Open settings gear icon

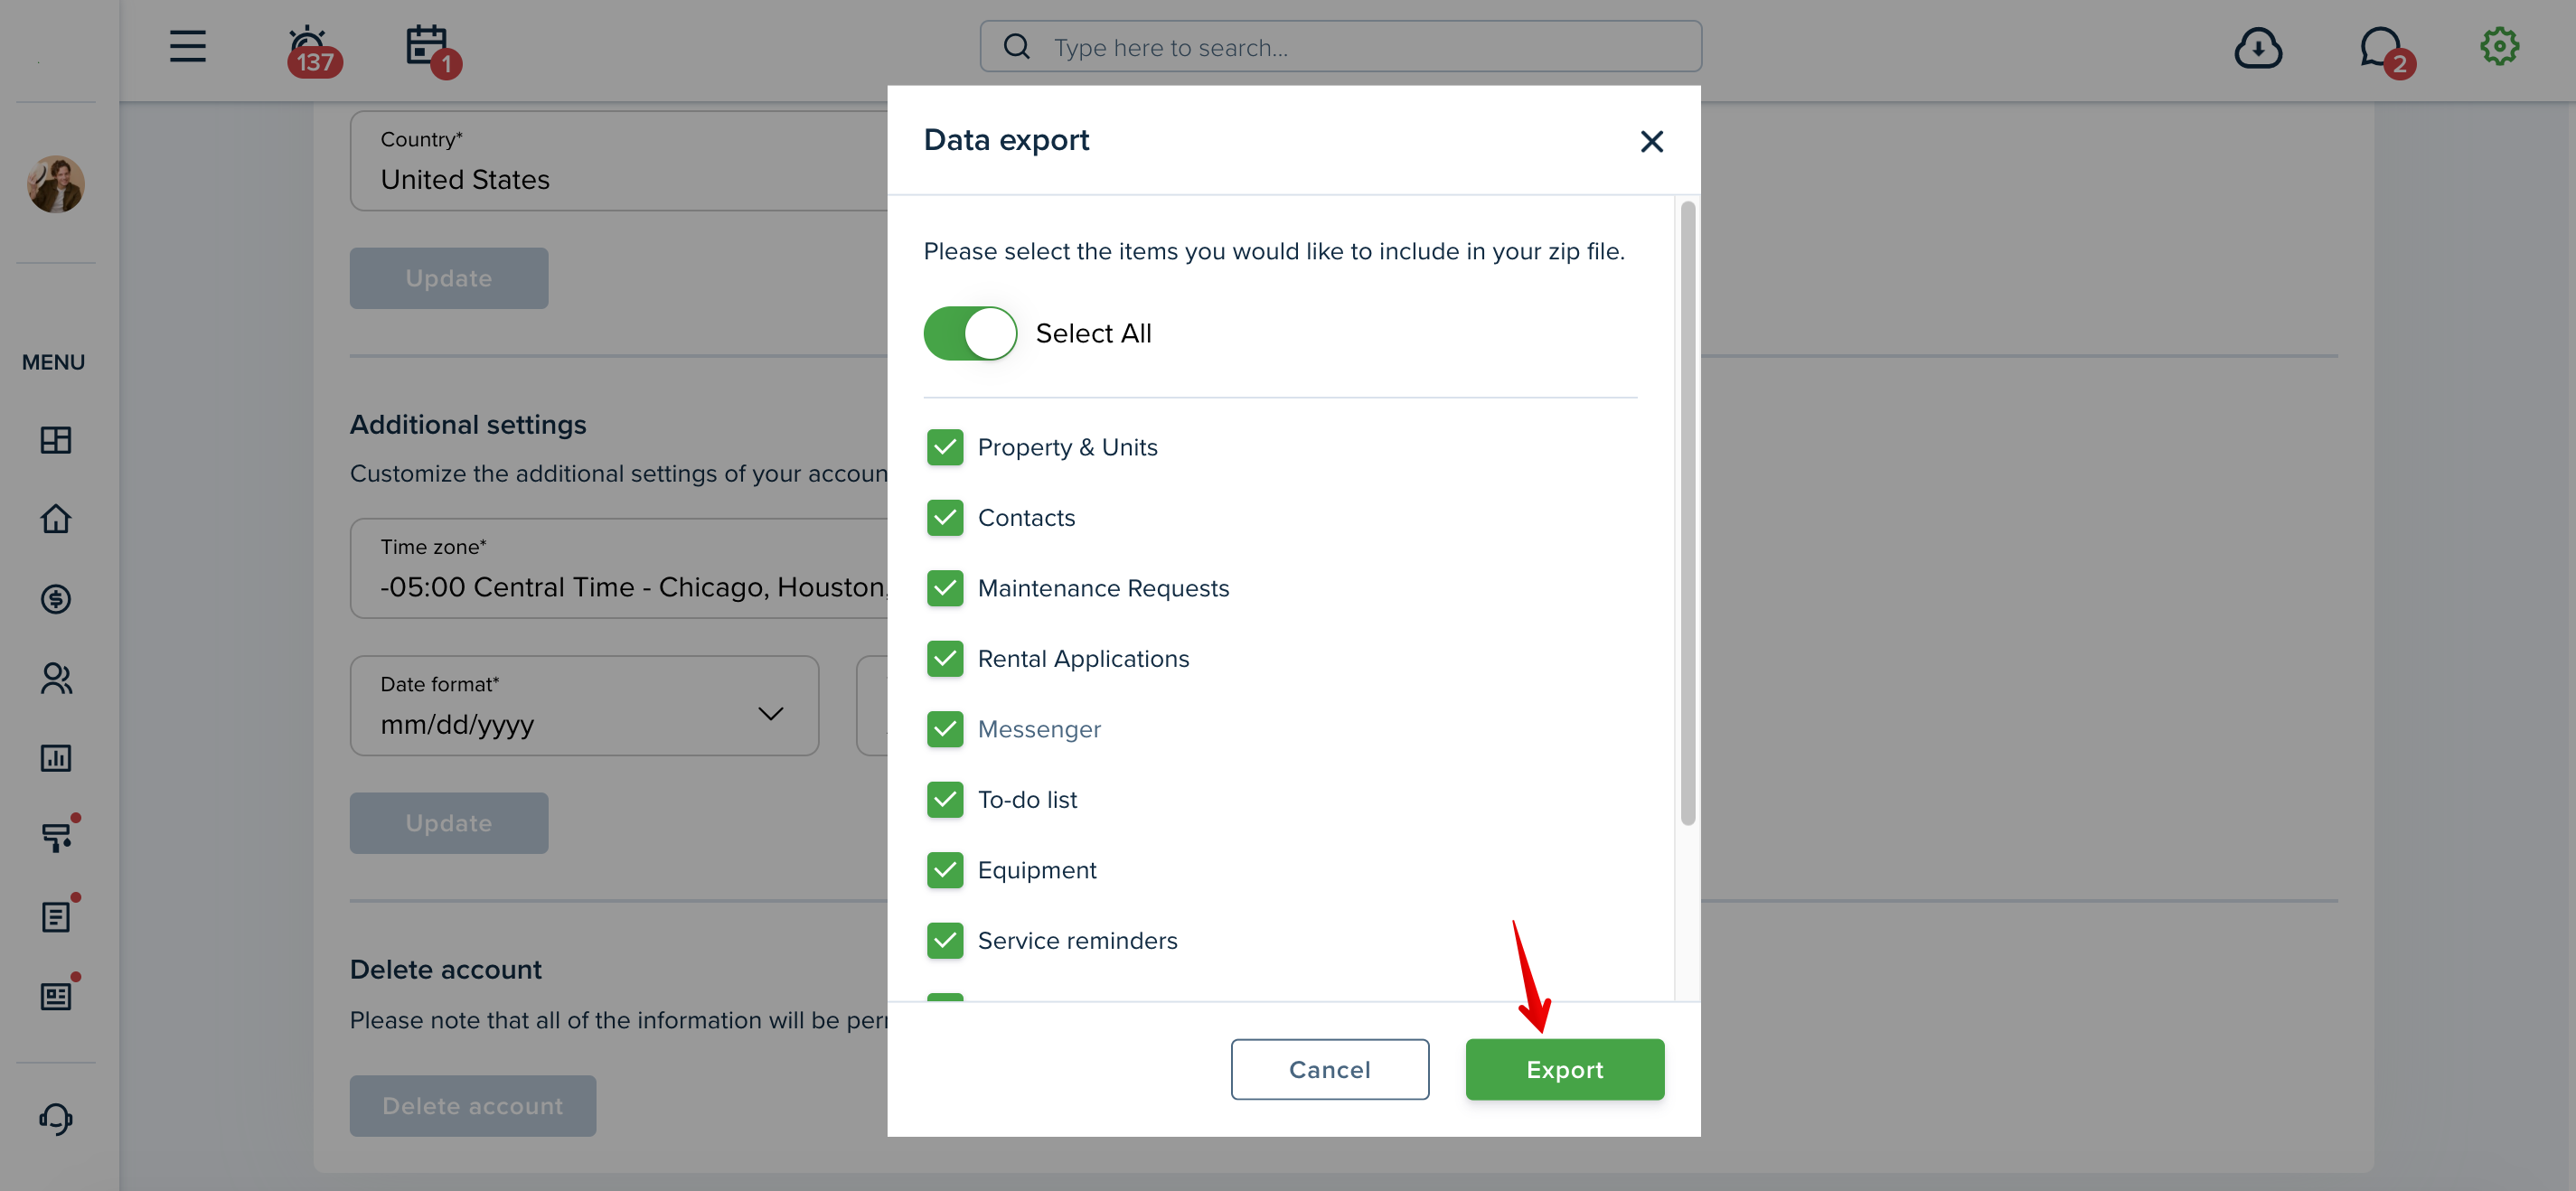pyautogui.click(x=2498, y=46)
